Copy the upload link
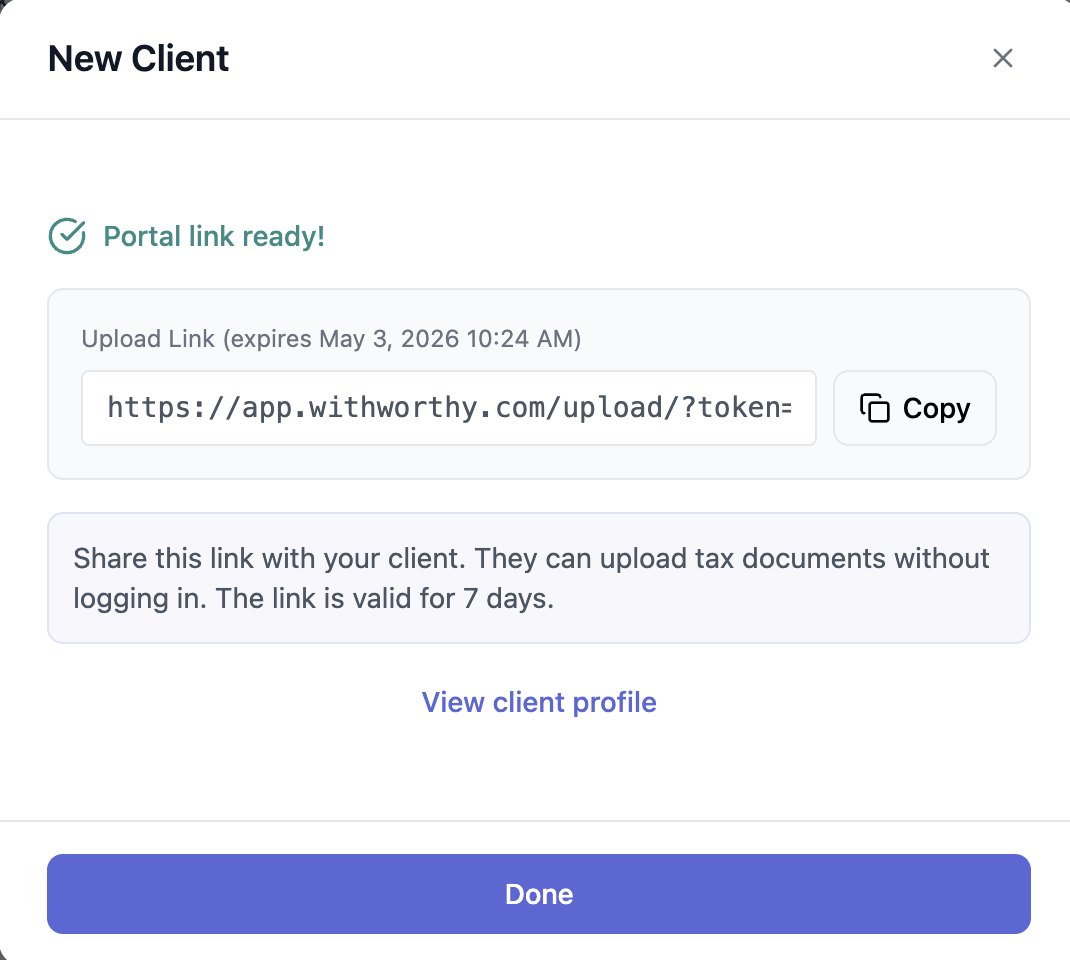Image resolution: width=1070 pixels, height=960 pixels. [x=914, y=408]
